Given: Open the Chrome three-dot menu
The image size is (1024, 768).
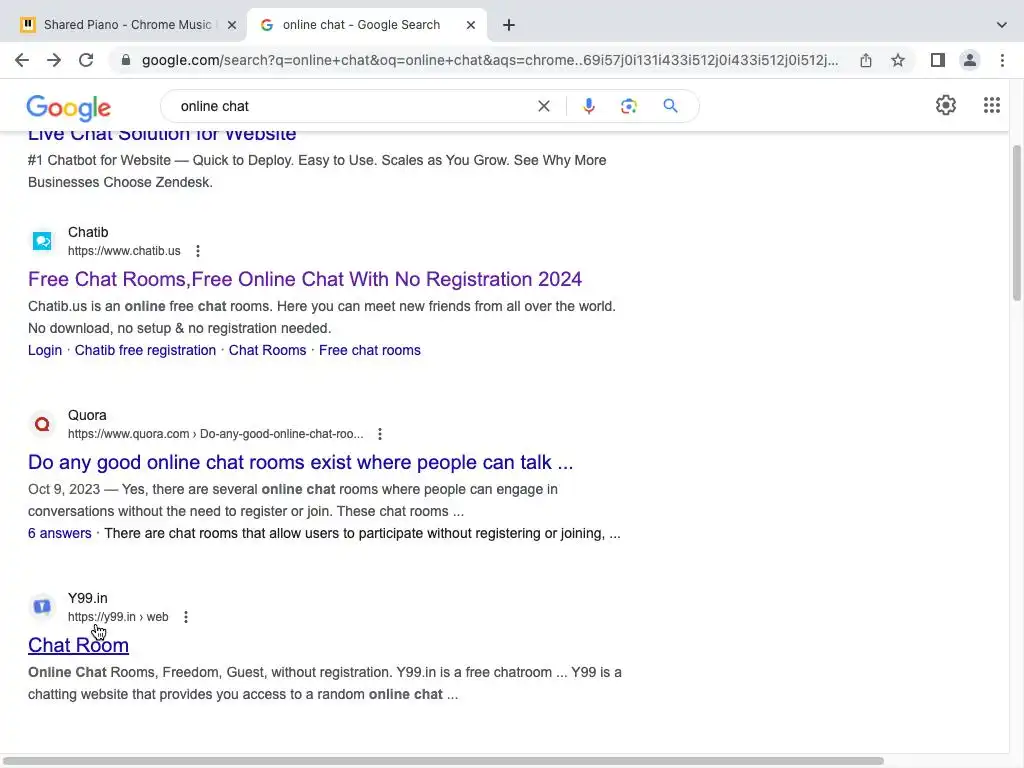Looking at the screenshot, I should pyautogui.click(x=1002, y=60).
